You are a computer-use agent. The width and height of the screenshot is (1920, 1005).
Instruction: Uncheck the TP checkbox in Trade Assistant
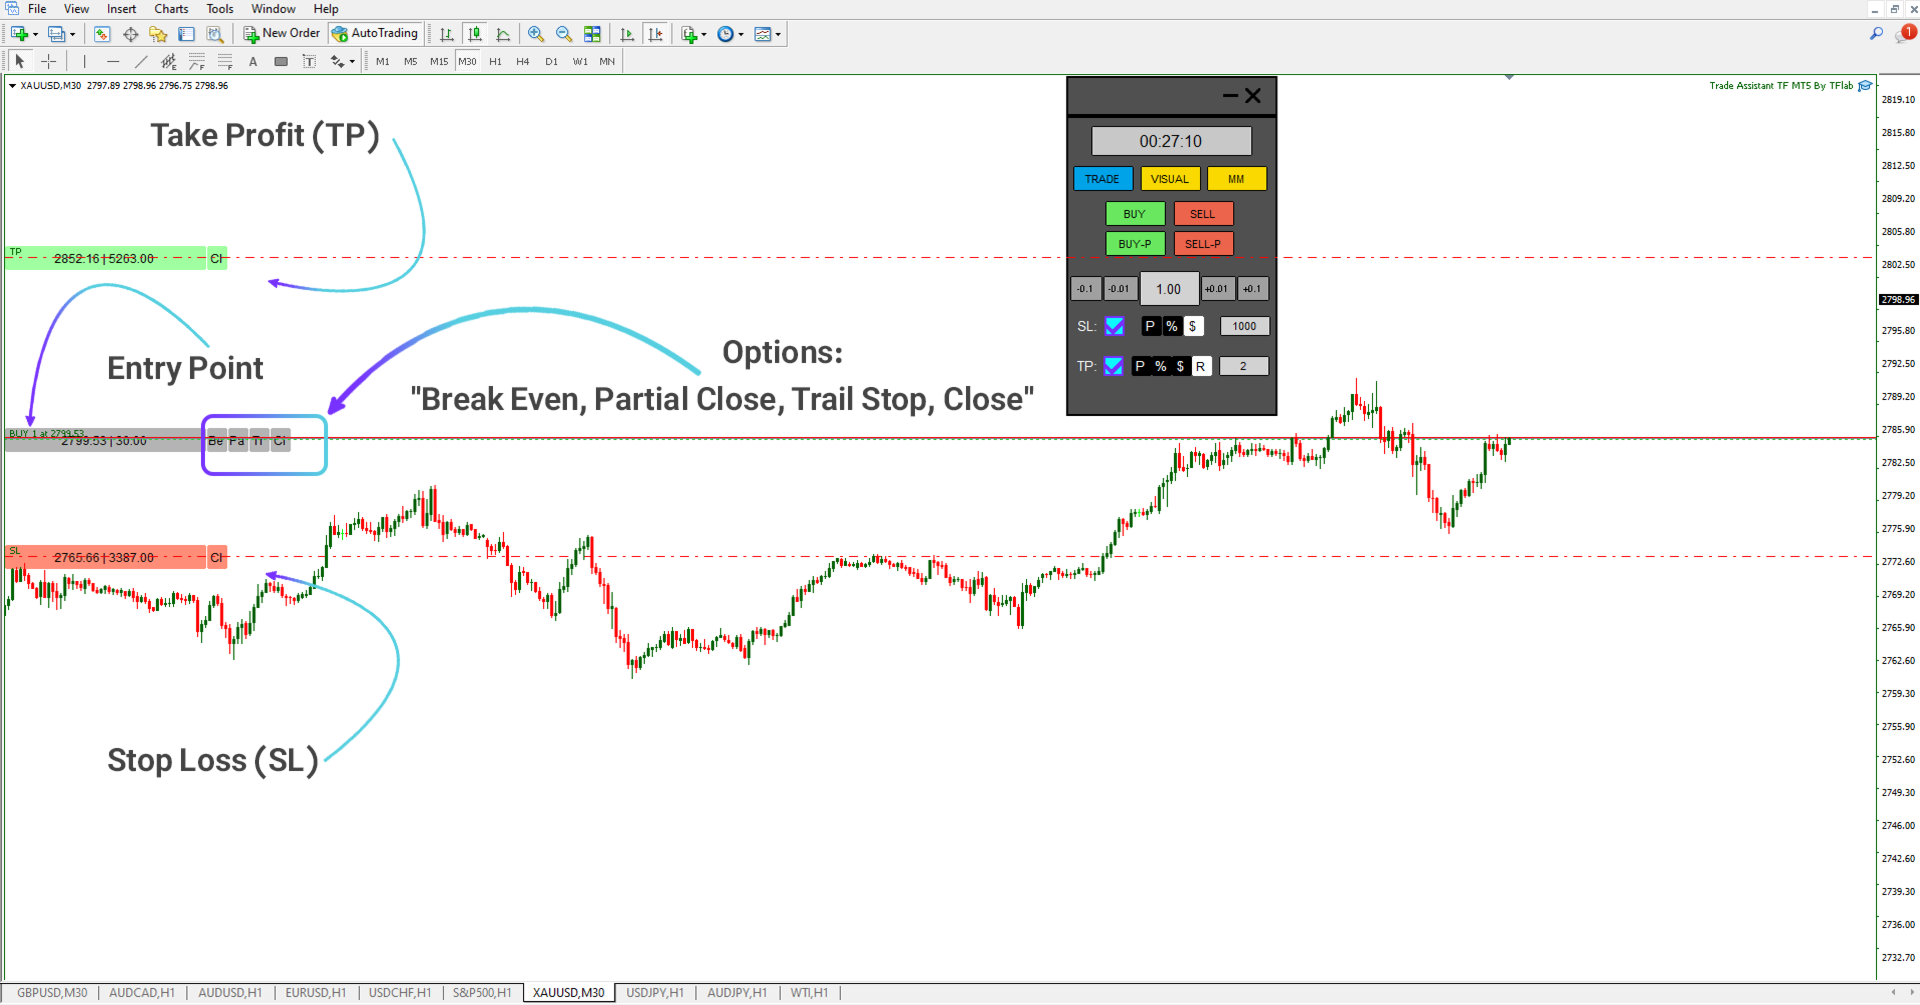click(1114, 366)
